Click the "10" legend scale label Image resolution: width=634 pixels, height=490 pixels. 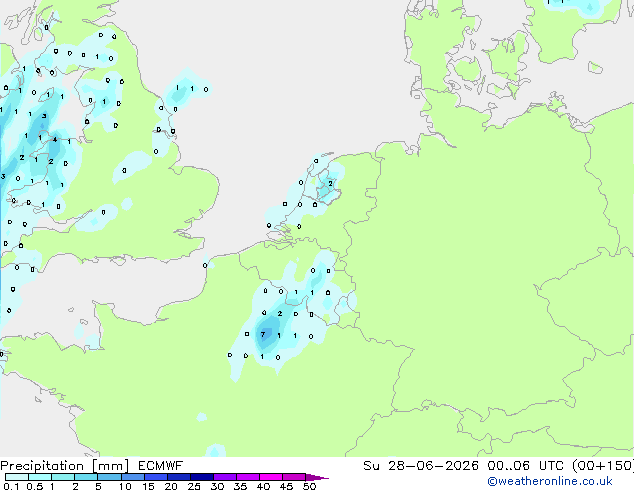click(125, 486)
